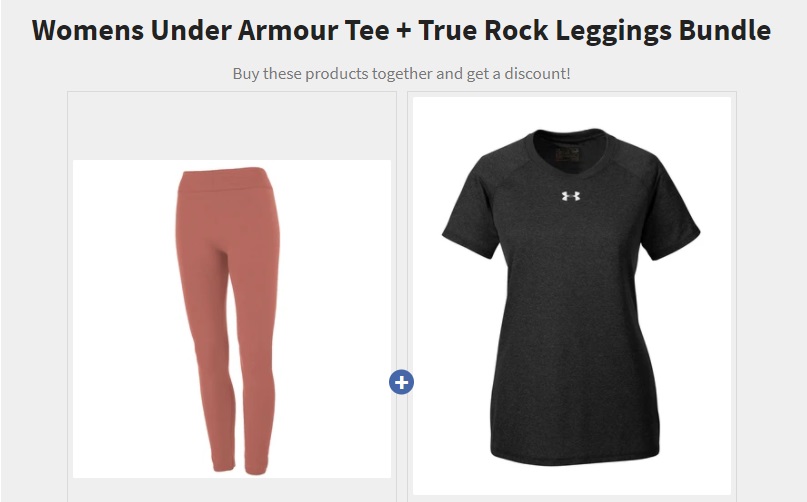The height and width of the screenshot is (502, 807).
Task: Open the pink leggings product image
Action: pos(232,319)
